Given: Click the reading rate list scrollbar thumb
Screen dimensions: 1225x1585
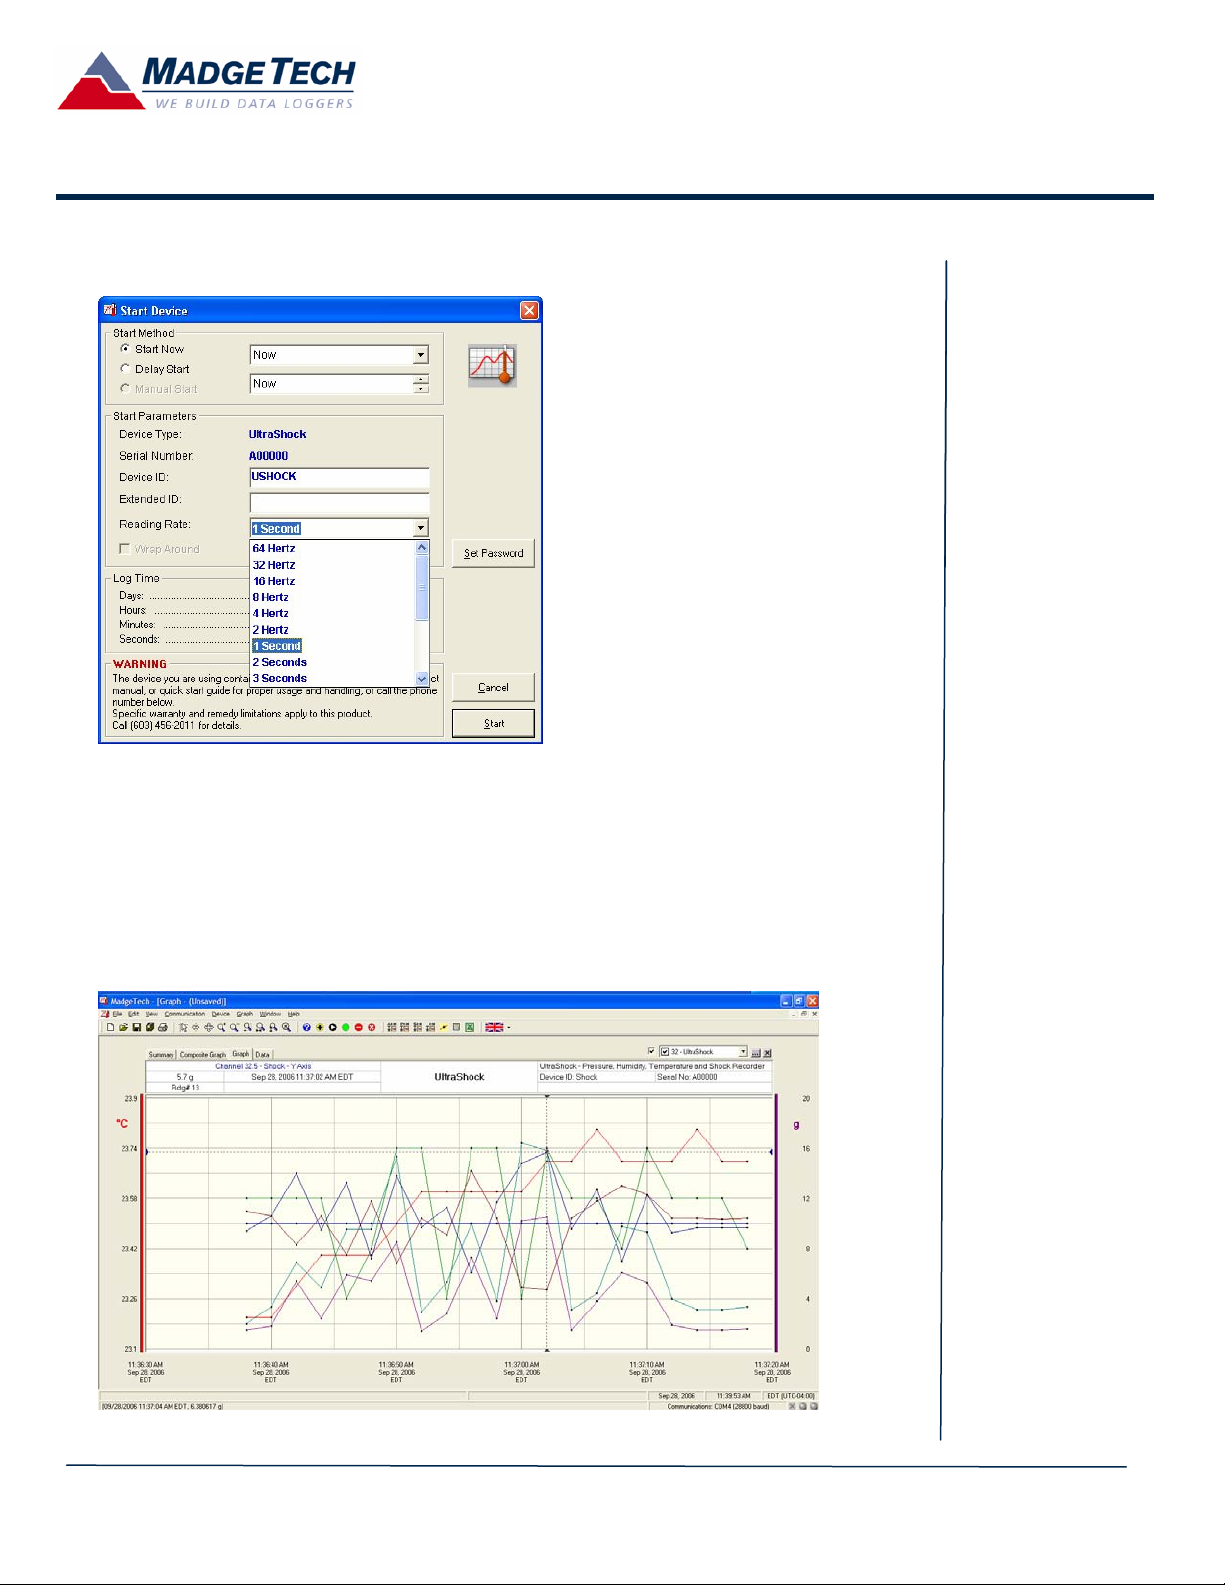Looking at the screenshot, I should click(422, 588).
